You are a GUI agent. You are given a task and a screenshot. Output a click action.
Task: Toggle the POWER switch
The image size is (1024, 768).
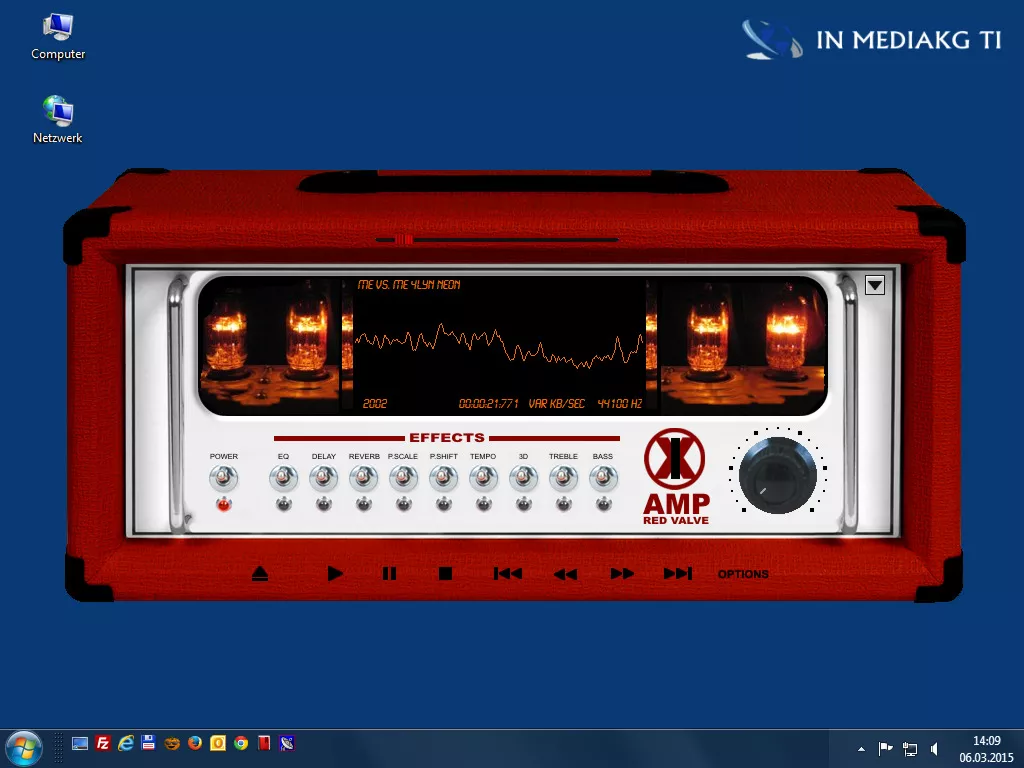tap(223, 480)
